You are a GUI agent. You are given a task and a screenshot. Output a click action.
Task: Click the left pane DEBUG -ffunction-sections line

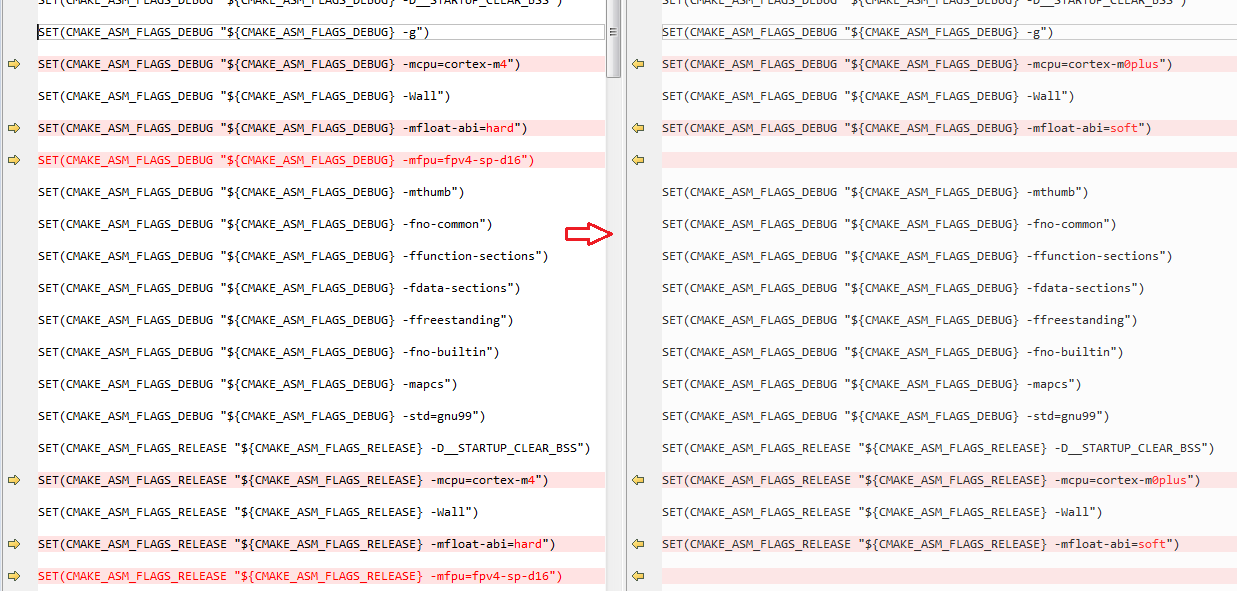[292, 256]
